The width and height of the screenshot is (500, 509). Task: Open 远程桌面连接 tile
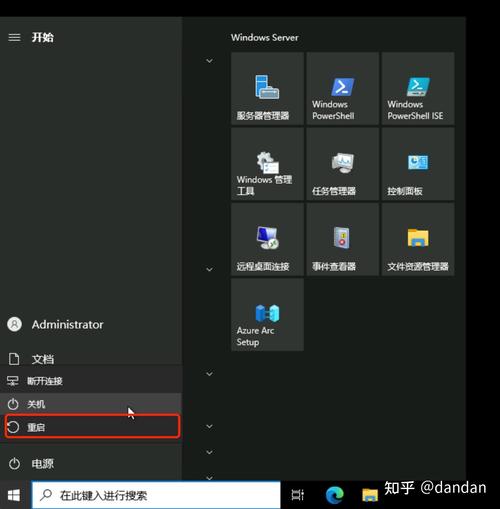click(267, 239)
